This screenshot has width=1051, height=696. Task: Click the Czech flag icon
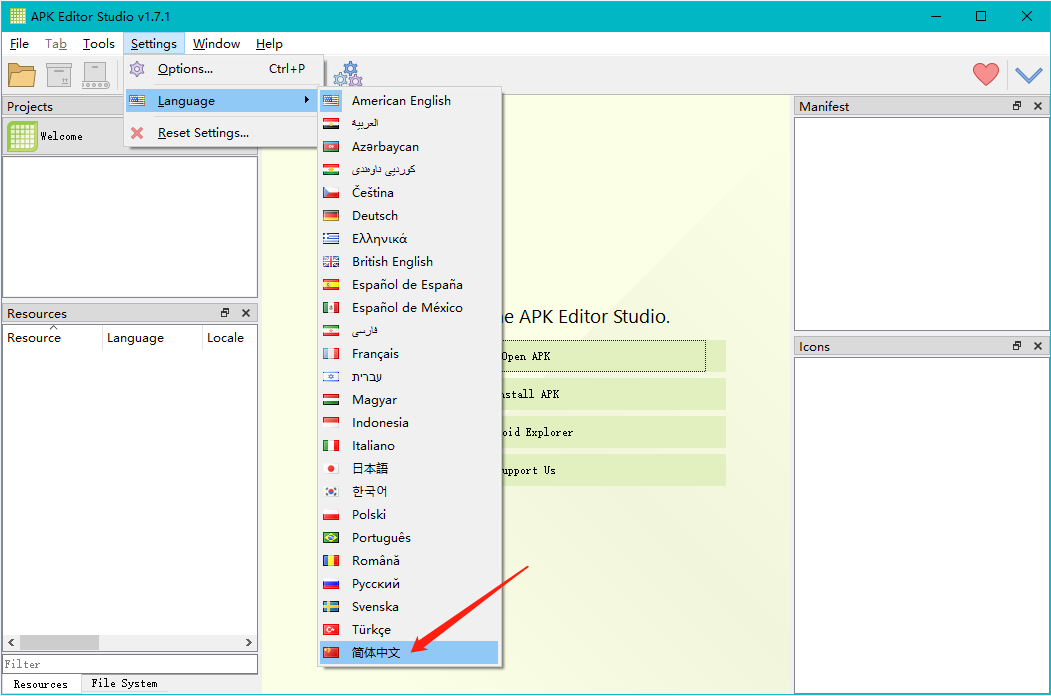331,192
